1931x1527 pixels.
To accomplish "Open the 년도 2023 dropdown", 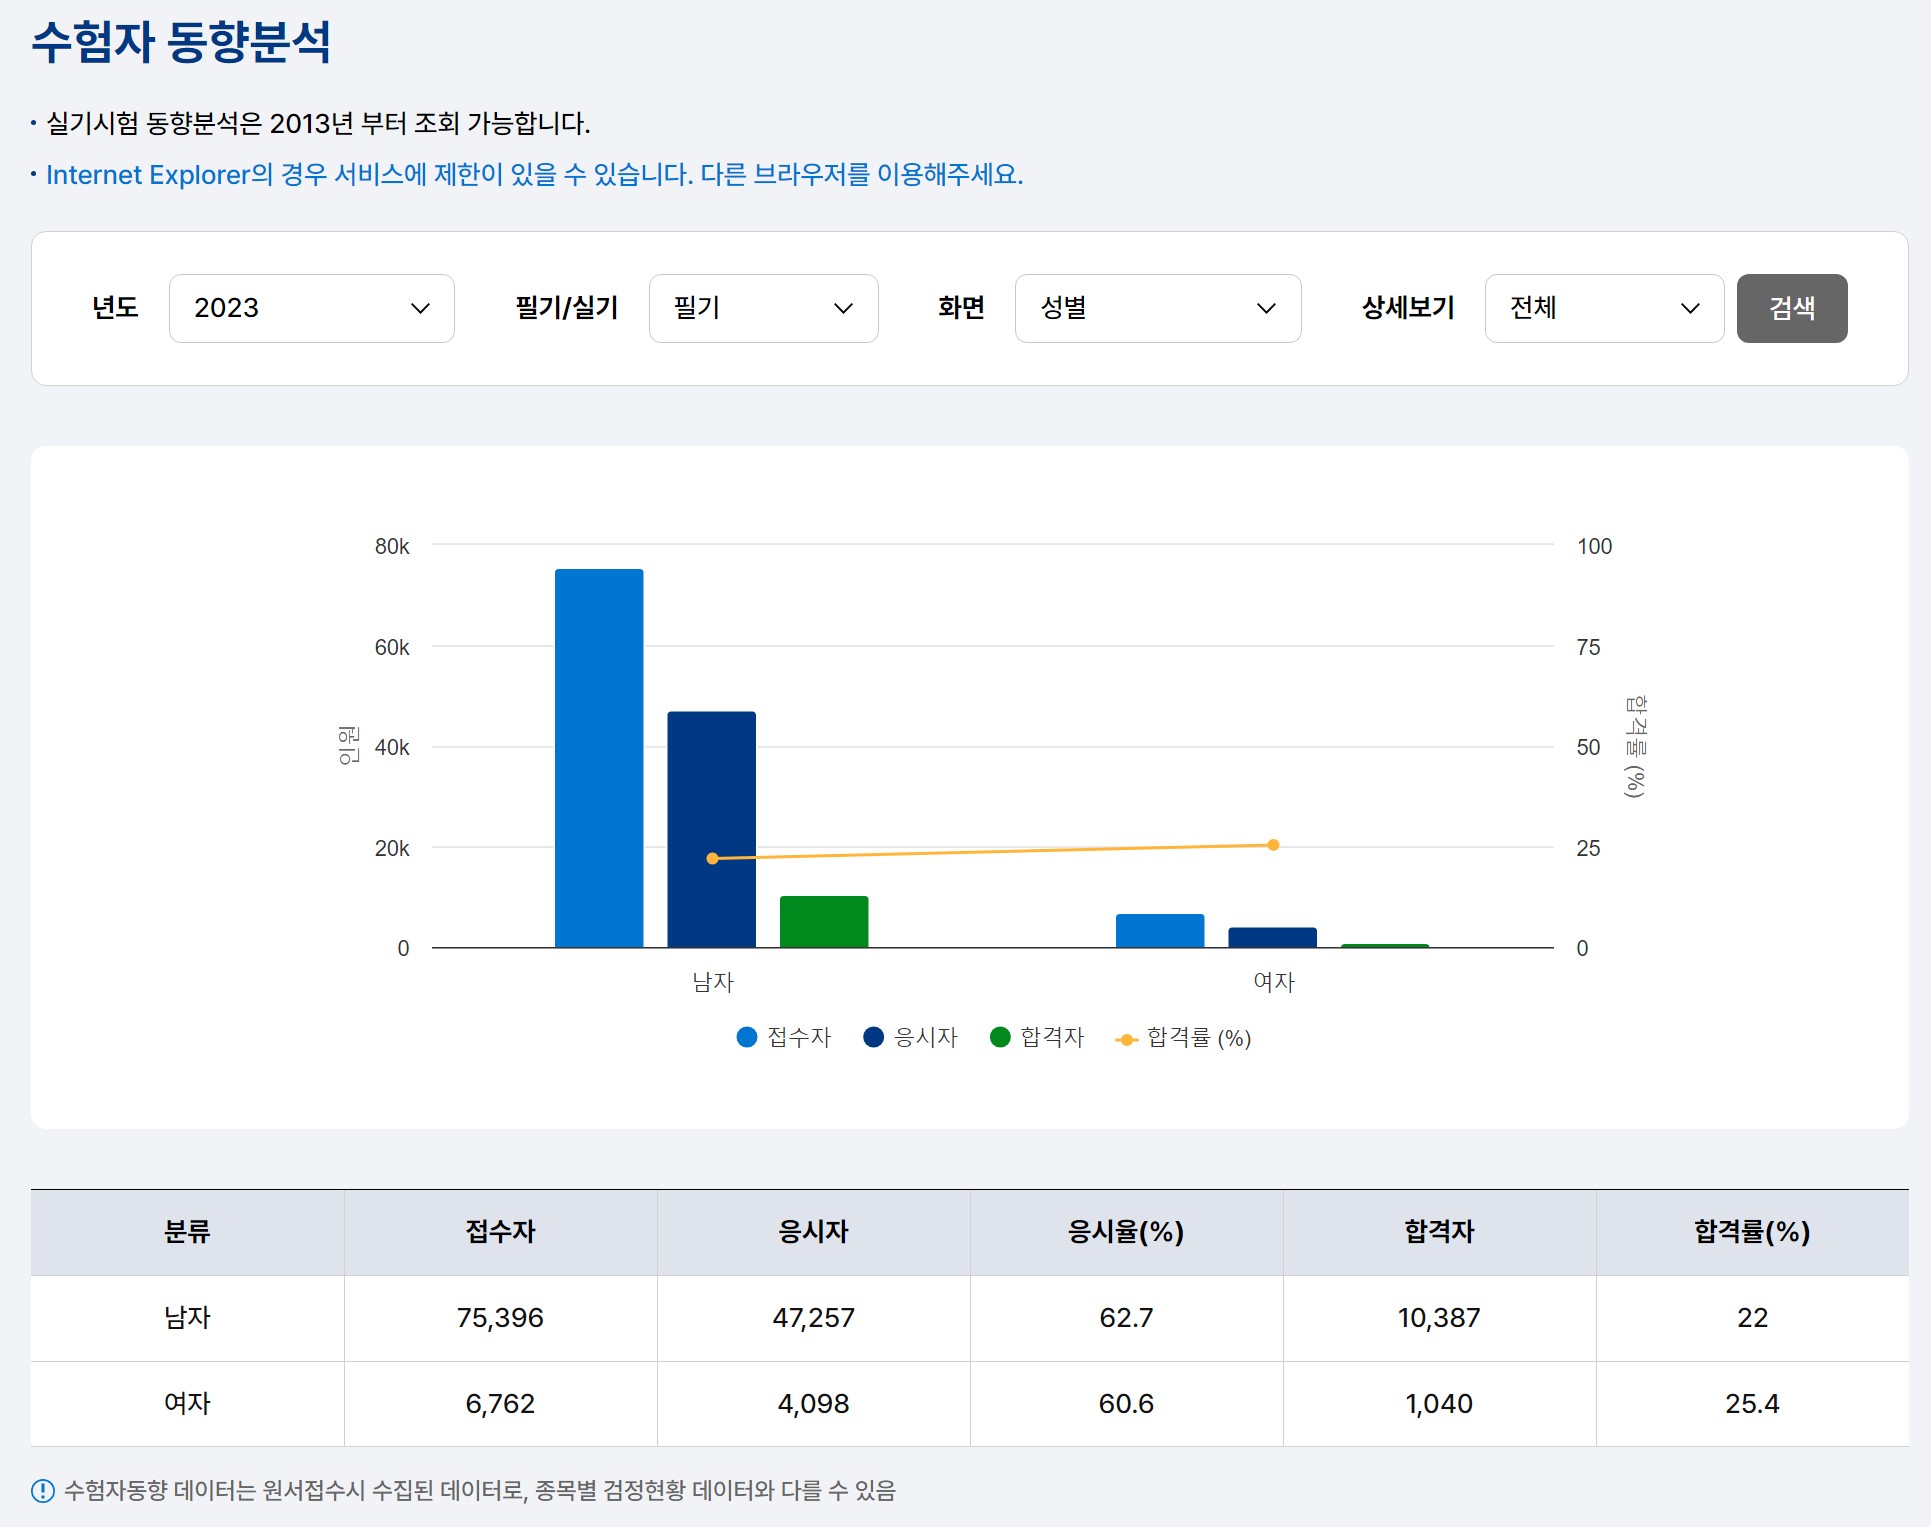I will tap(311, 308).
